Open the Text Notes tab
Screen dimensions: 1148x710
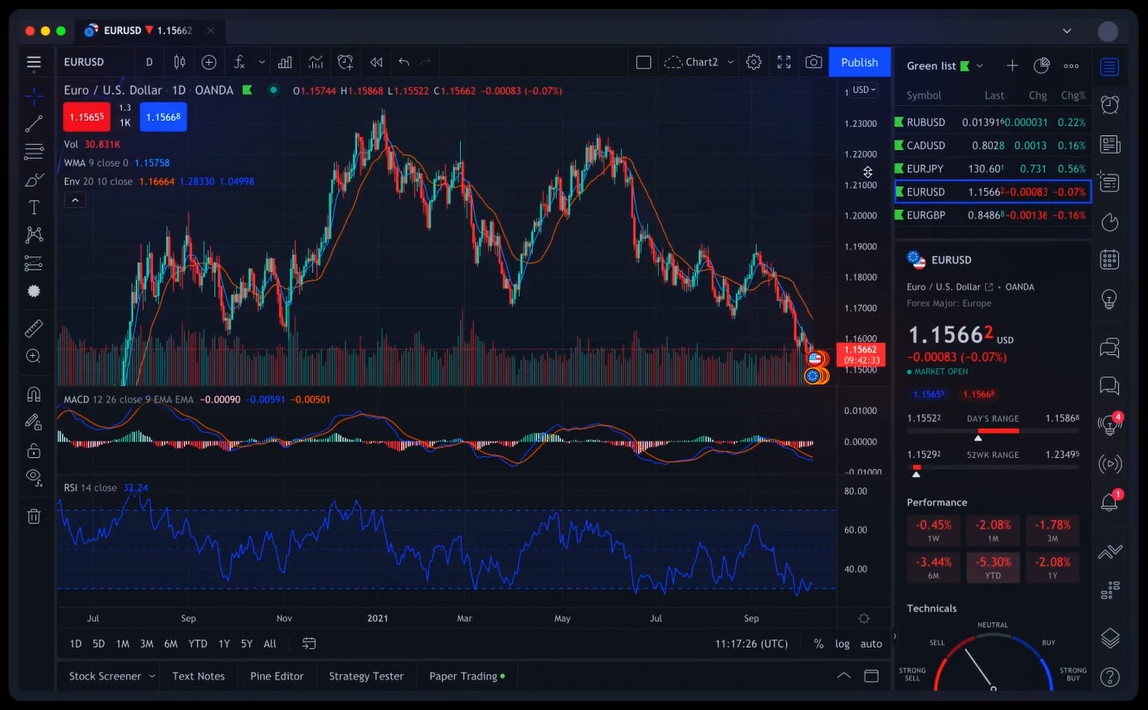coord(198,676)
